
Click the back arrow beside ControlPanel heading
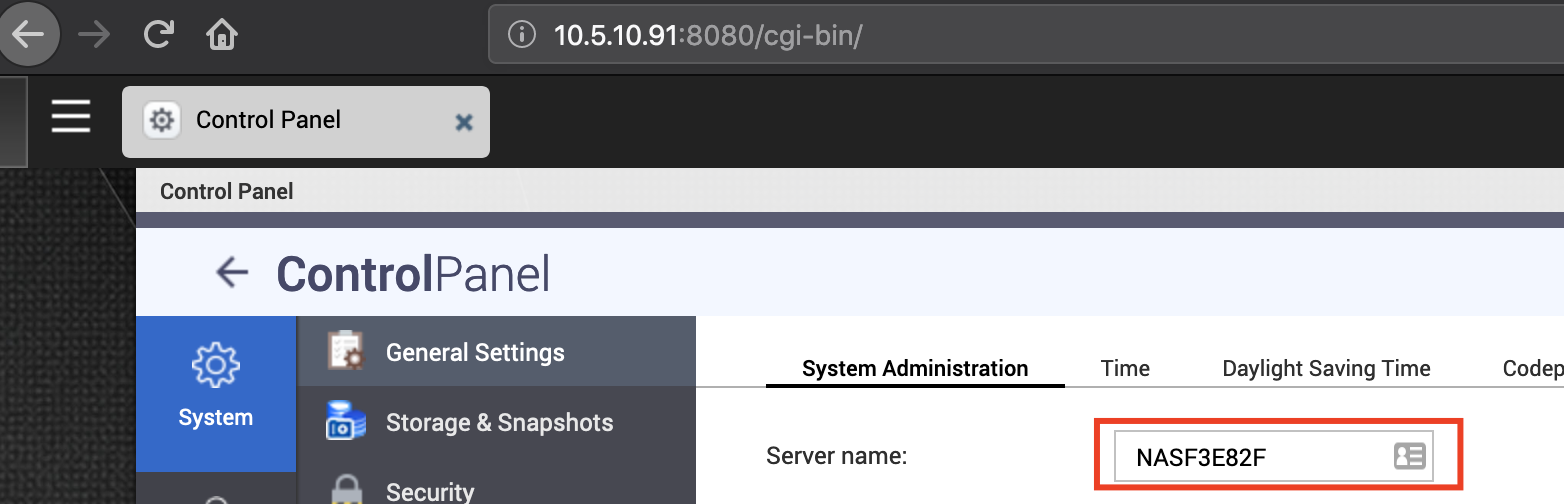pos(232,272)
